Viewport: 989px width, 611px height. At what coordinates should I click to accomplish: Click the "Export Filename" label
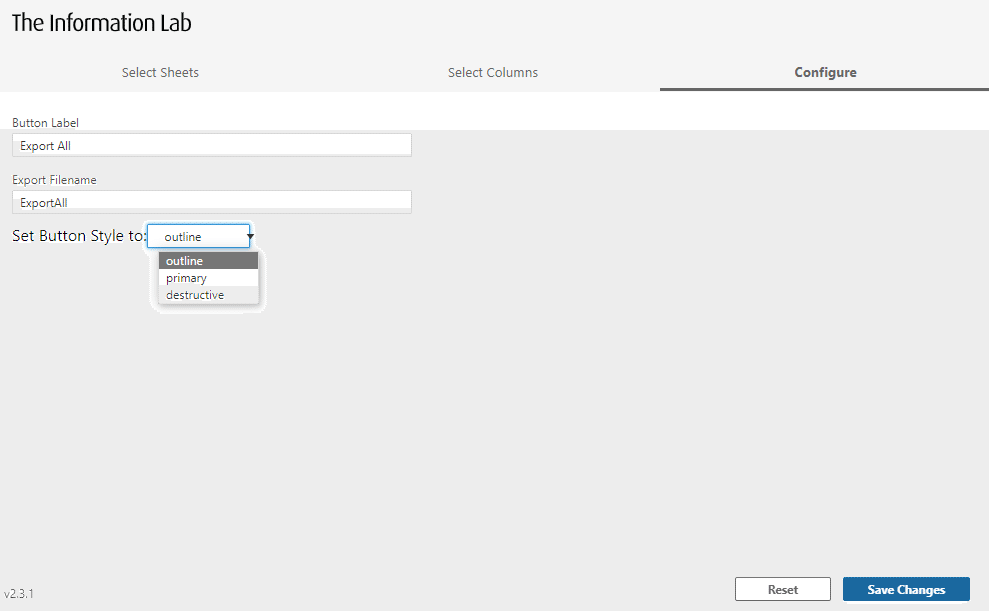click(54, 179)
